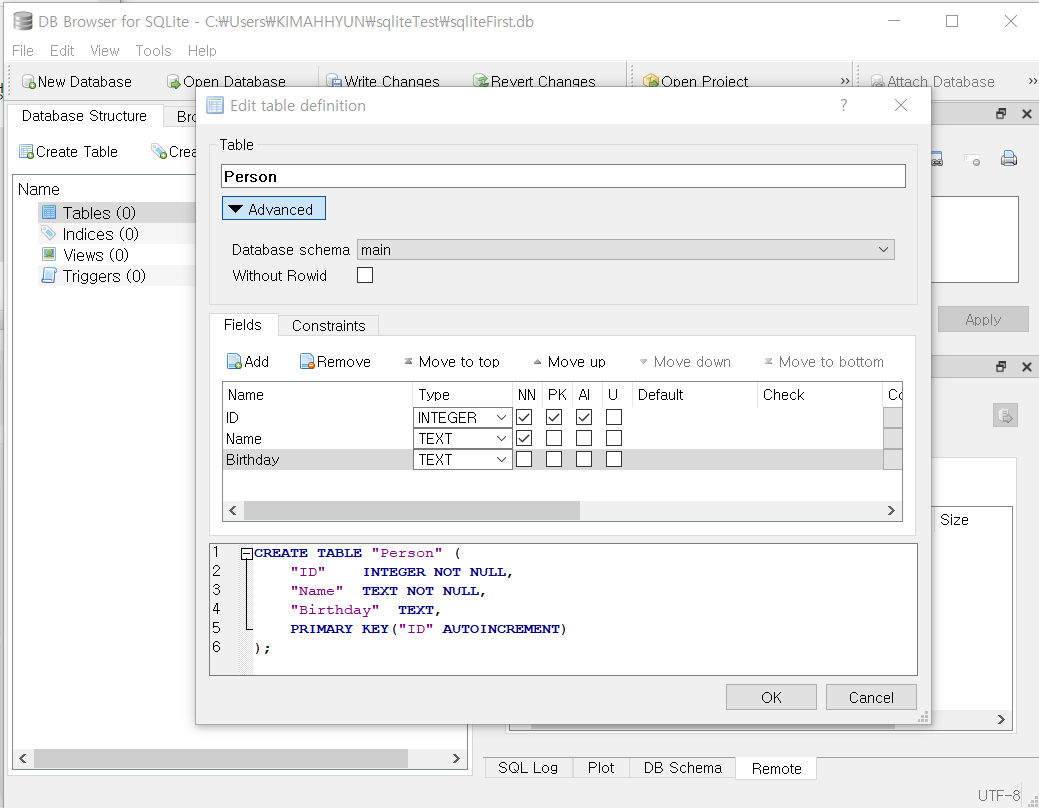Close the Edit table definition dialog
Viewport: 1039px width, 808px height.
point(901,105)
